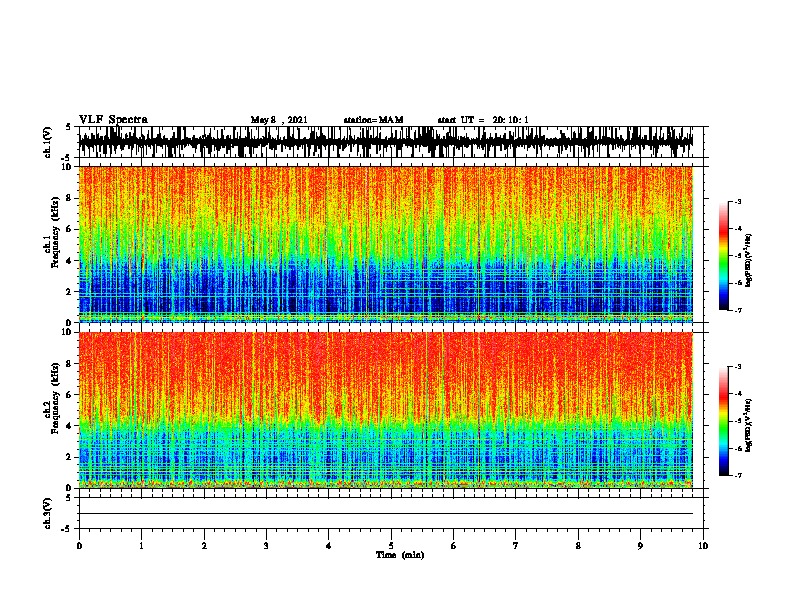Click the -7 label on ch.1 colorbar

(737, 310)
